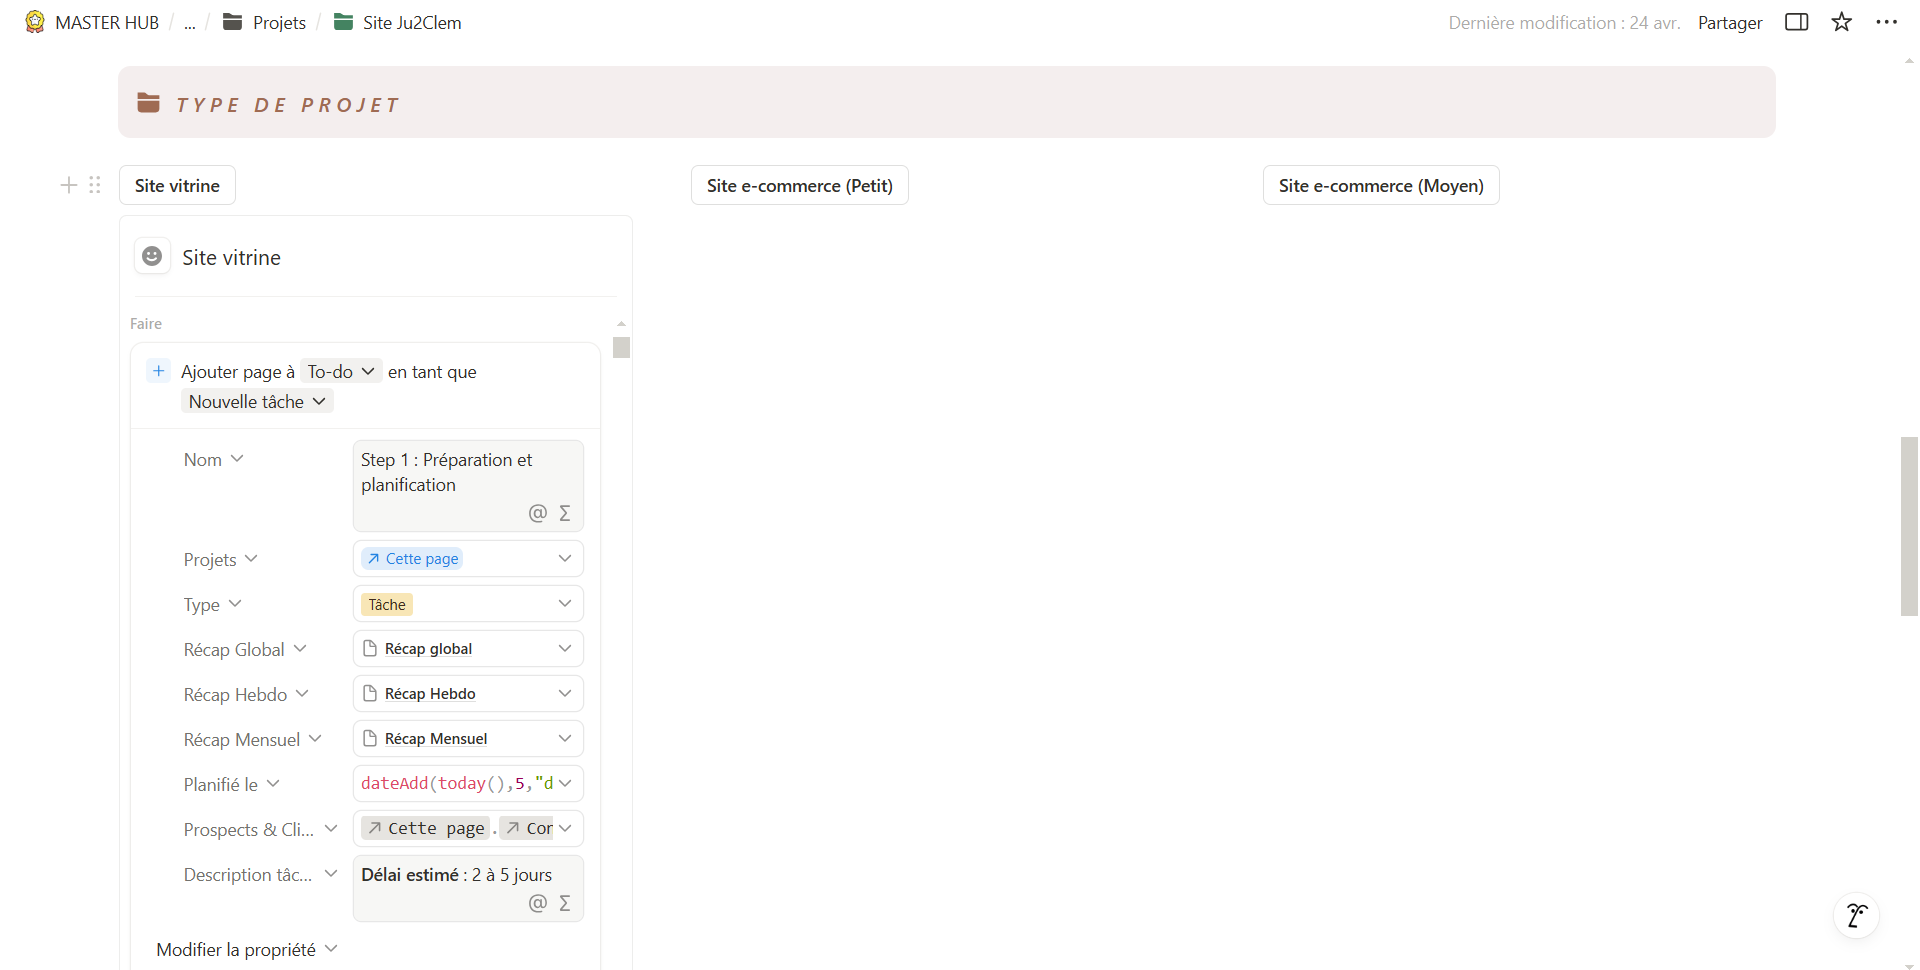Viewport: 1920px width, 970px height.
Task: Click the inner panel scrollbar thumb
Action: pyautogui.click(x=621, y=347)
